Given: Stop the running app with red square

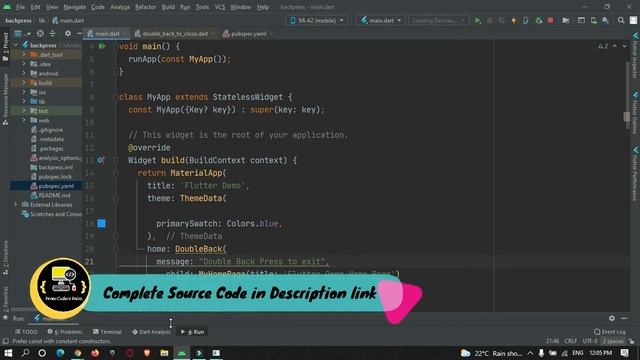Looking at the screenshot, I should 550,20.
